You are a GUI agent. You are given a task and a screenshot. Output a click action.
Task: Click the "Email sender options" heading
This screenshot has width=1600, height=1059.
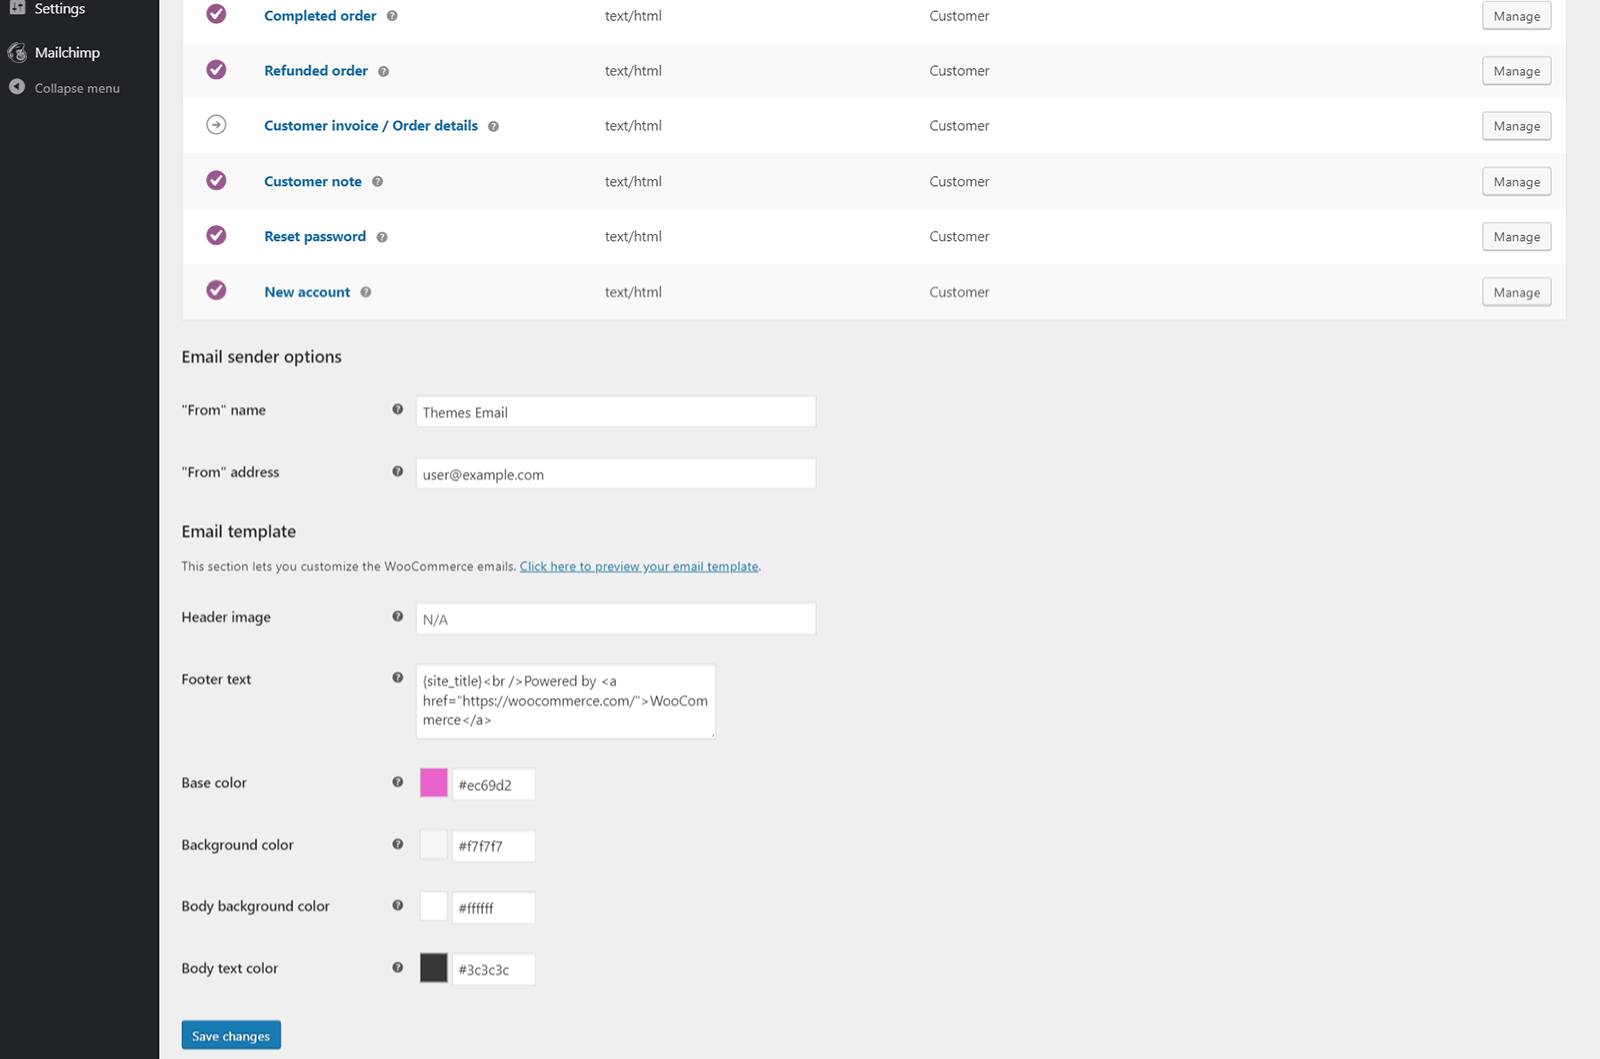click(x=262, y=357)
